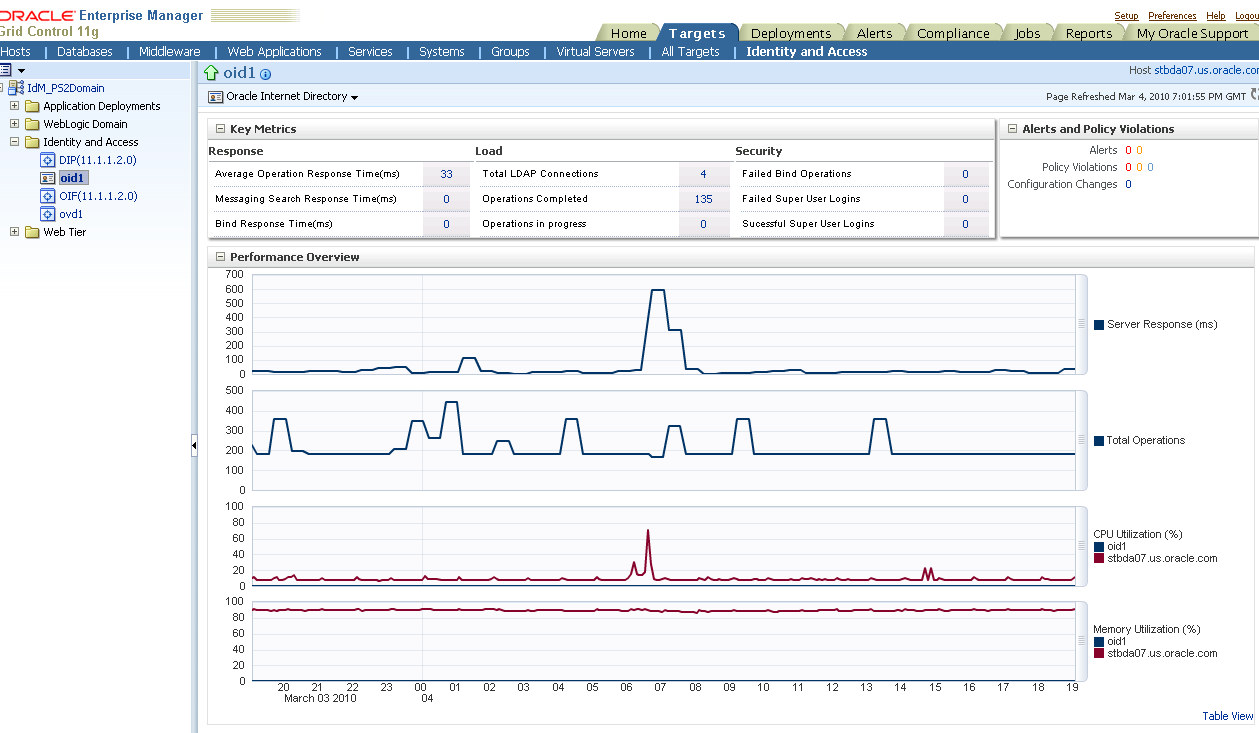Click the Oracle Internet Directory menu icon

(215, 97)
